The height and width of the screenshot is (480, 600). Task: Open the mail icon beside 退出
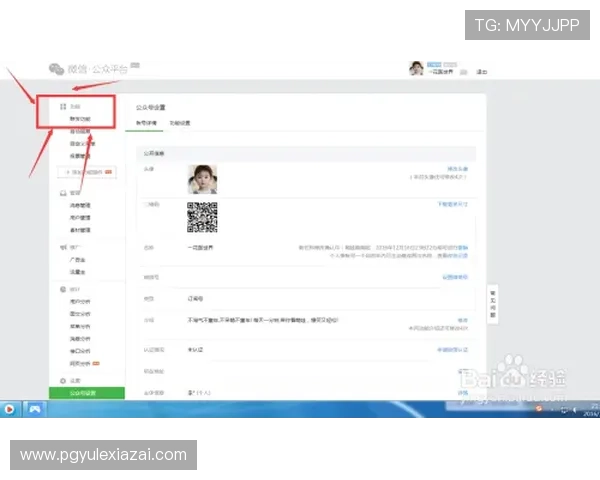463,72
